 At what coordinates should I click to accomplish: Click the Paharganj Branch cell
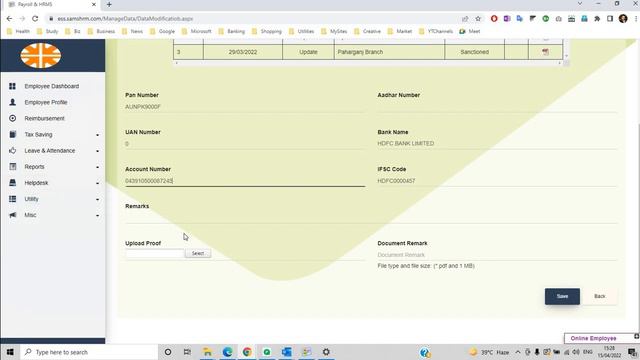point(389,52)
